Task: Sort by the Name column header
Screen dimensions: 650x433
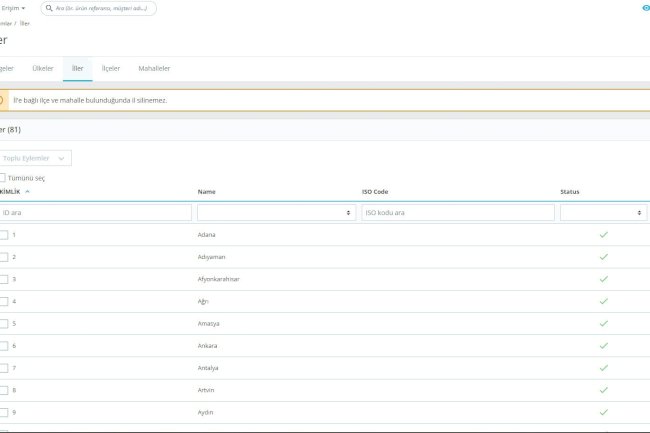Action: [206, 191]
